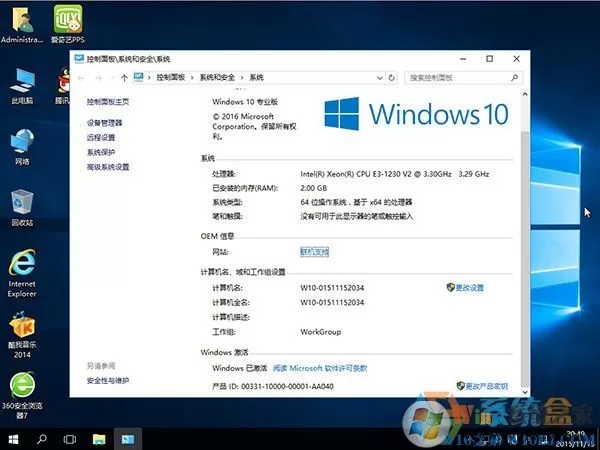Open 远程设置 from the sidebar

click(101, 137)
